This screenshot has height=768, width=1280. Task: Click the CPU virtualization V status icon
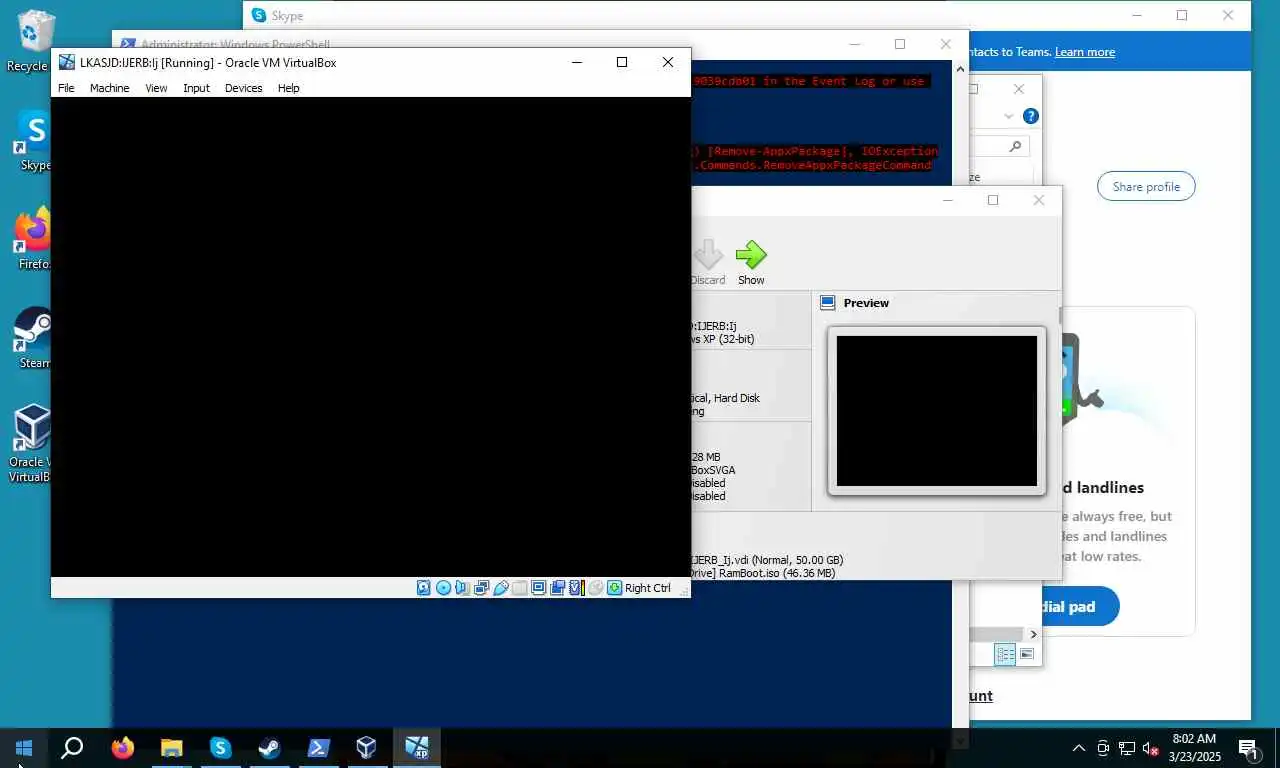coord(577,588)
